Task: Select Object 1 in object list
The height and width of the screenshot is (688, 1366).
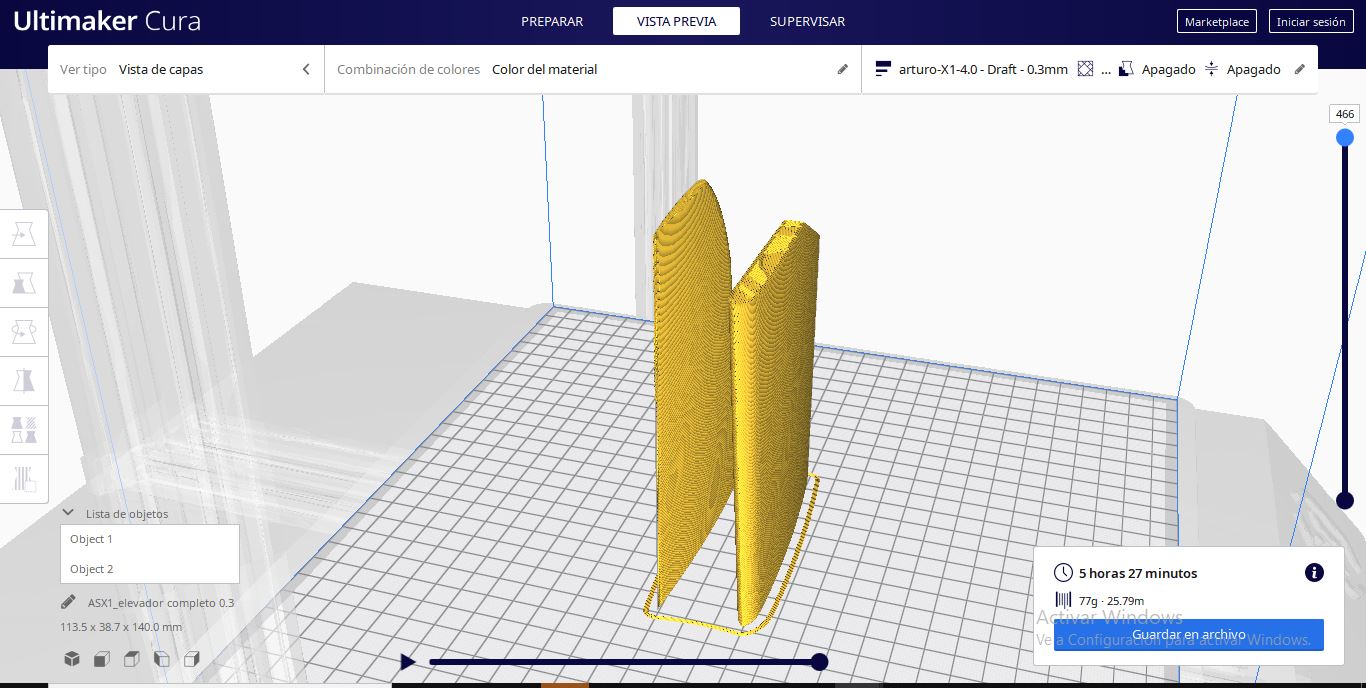Action: (150, 539)
